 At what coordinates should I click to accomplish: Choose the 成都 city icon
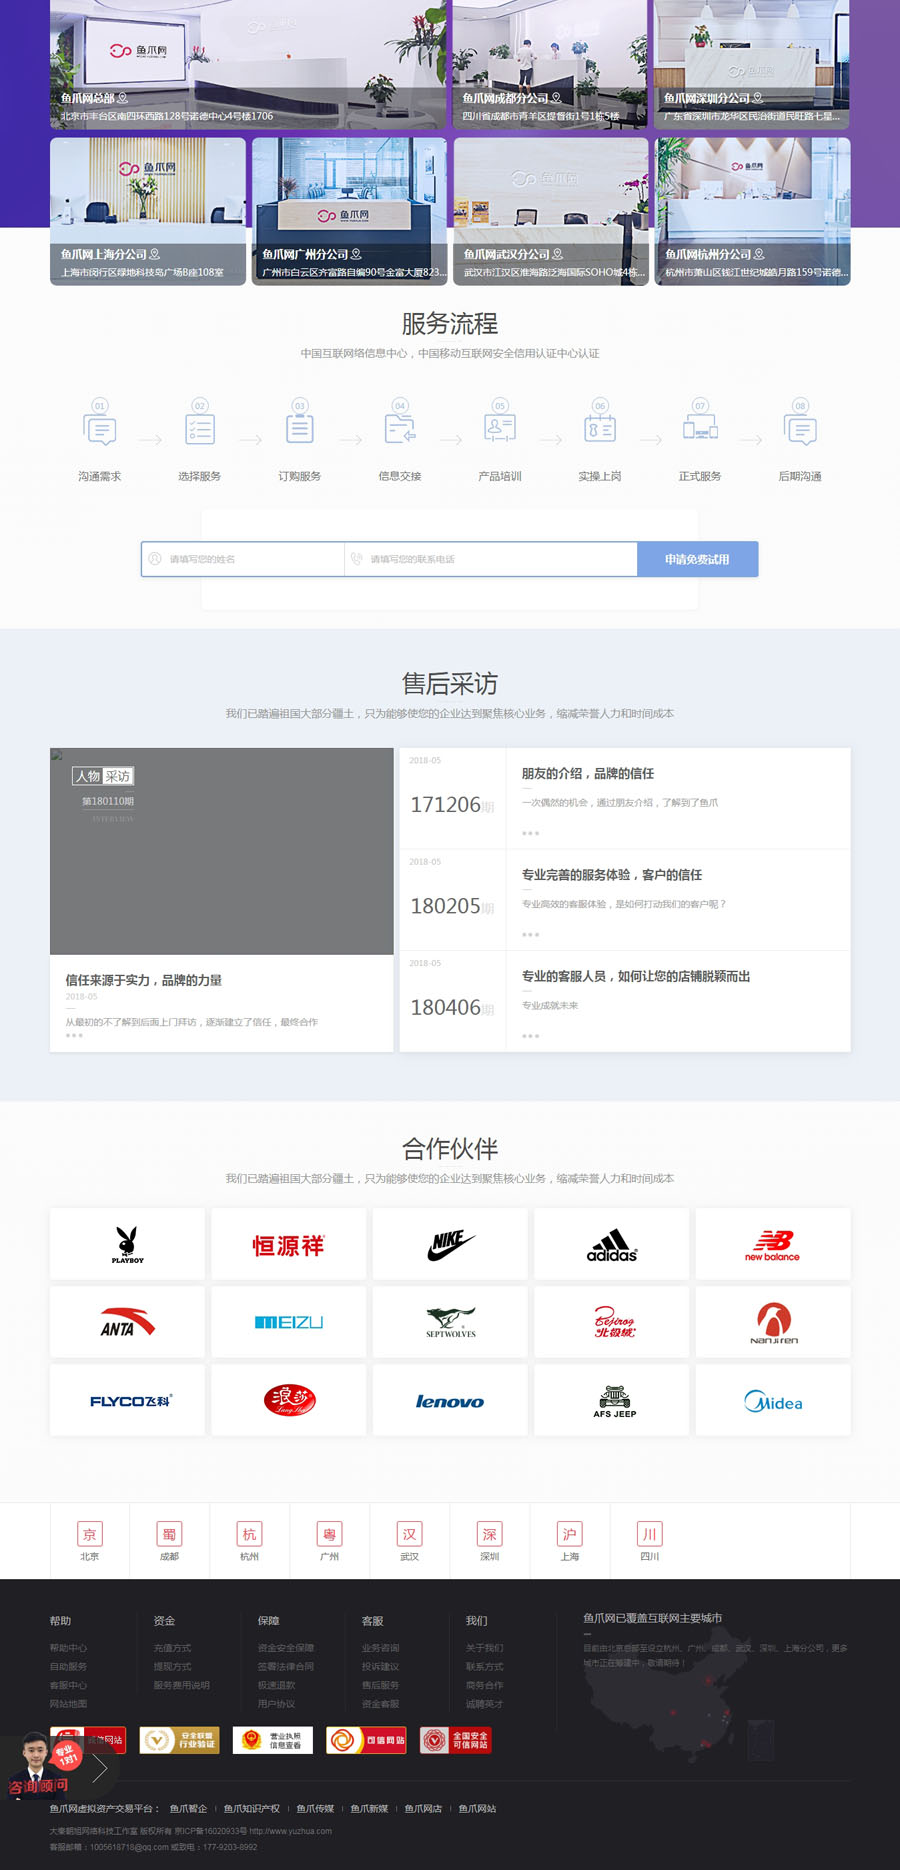(x=170, y=1534)
